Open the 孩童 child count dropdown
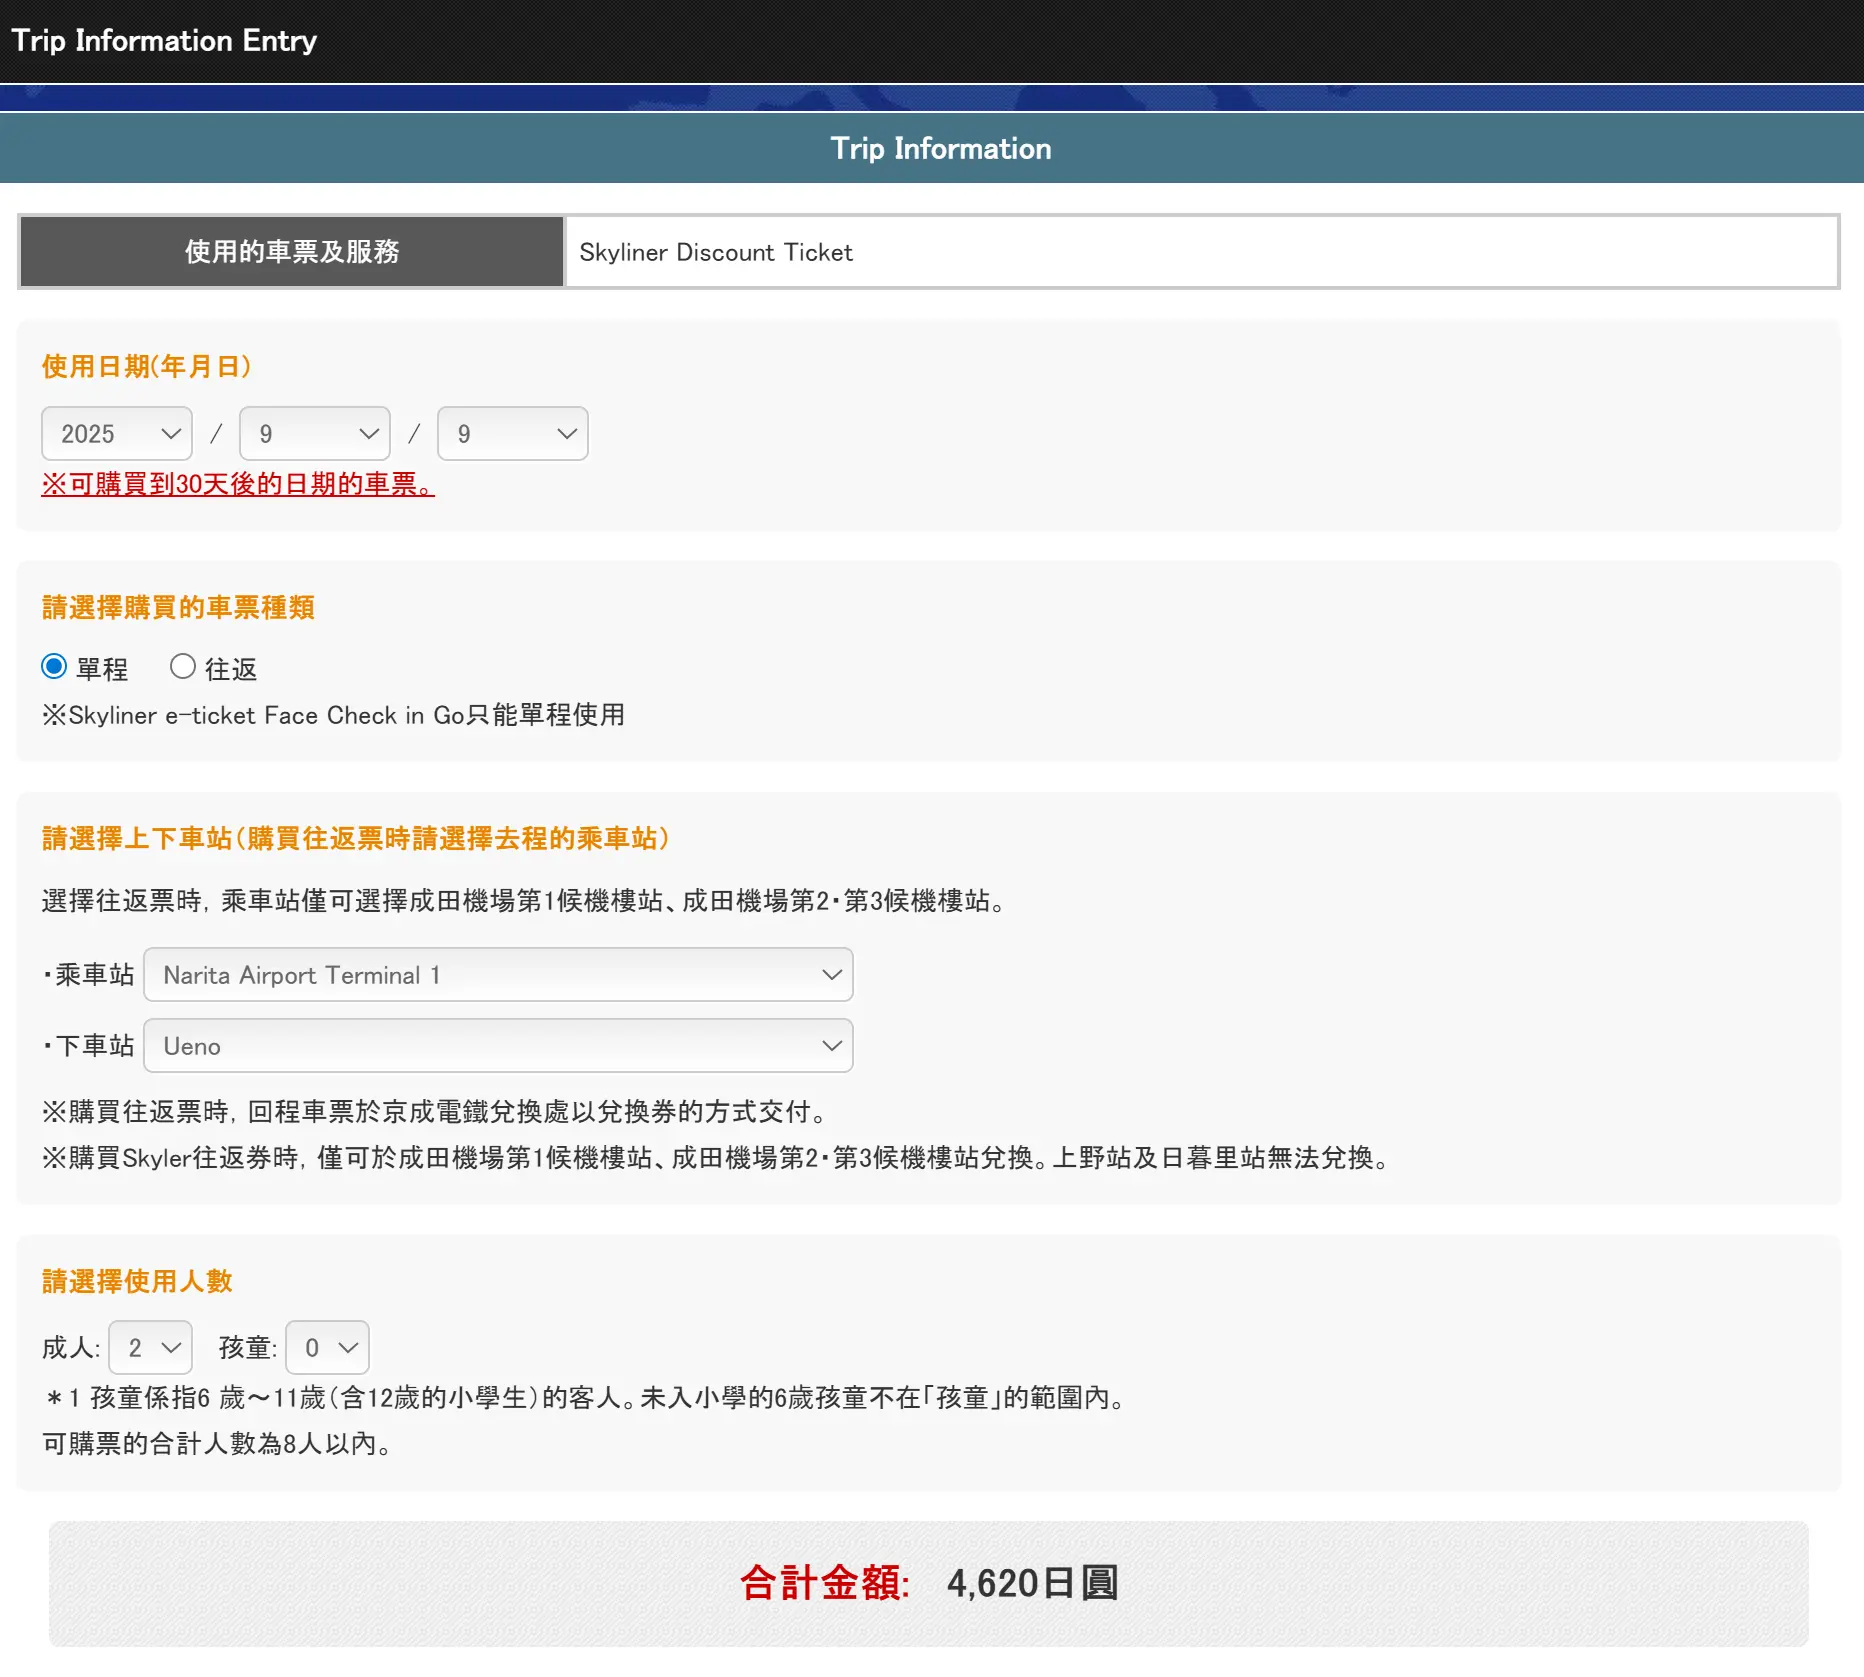The image size is (1864, 1677). click(327, 1348)
